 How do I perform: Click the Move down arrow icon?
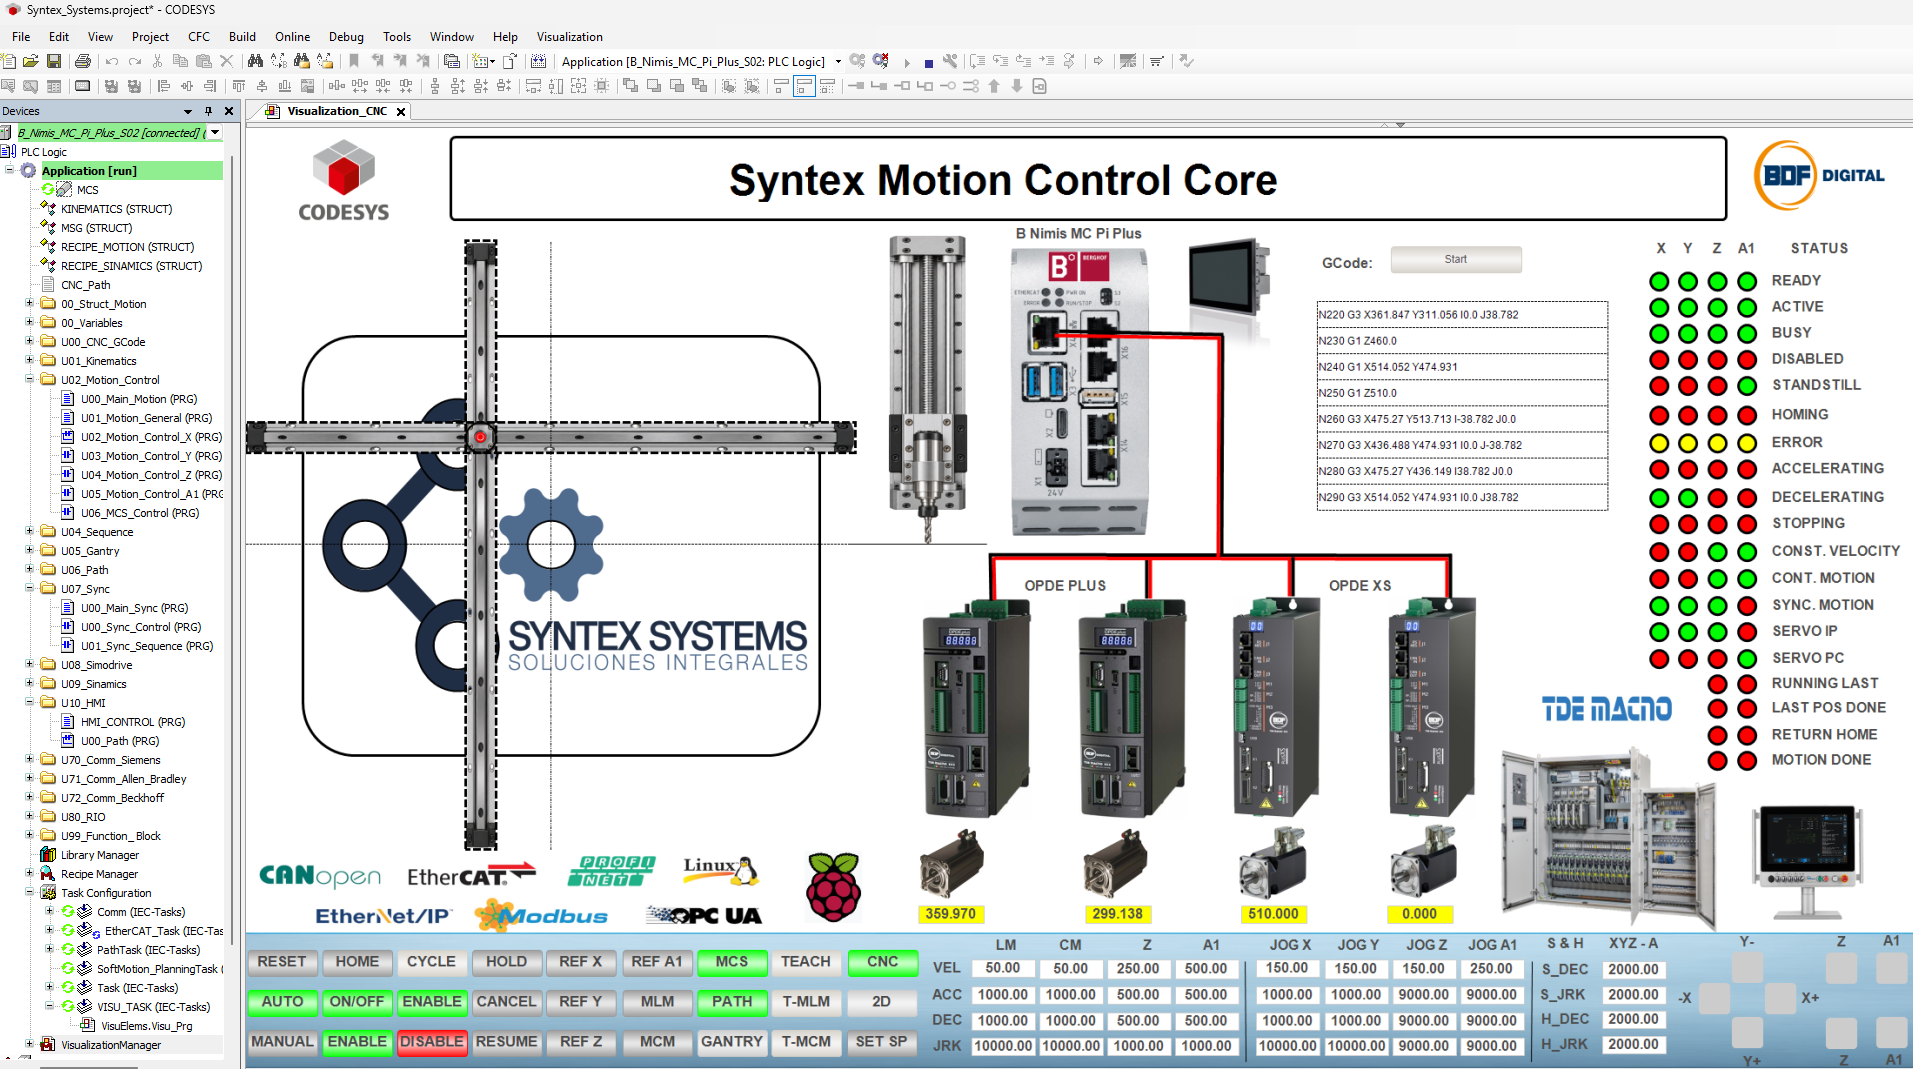click(x=1017, y=86)
